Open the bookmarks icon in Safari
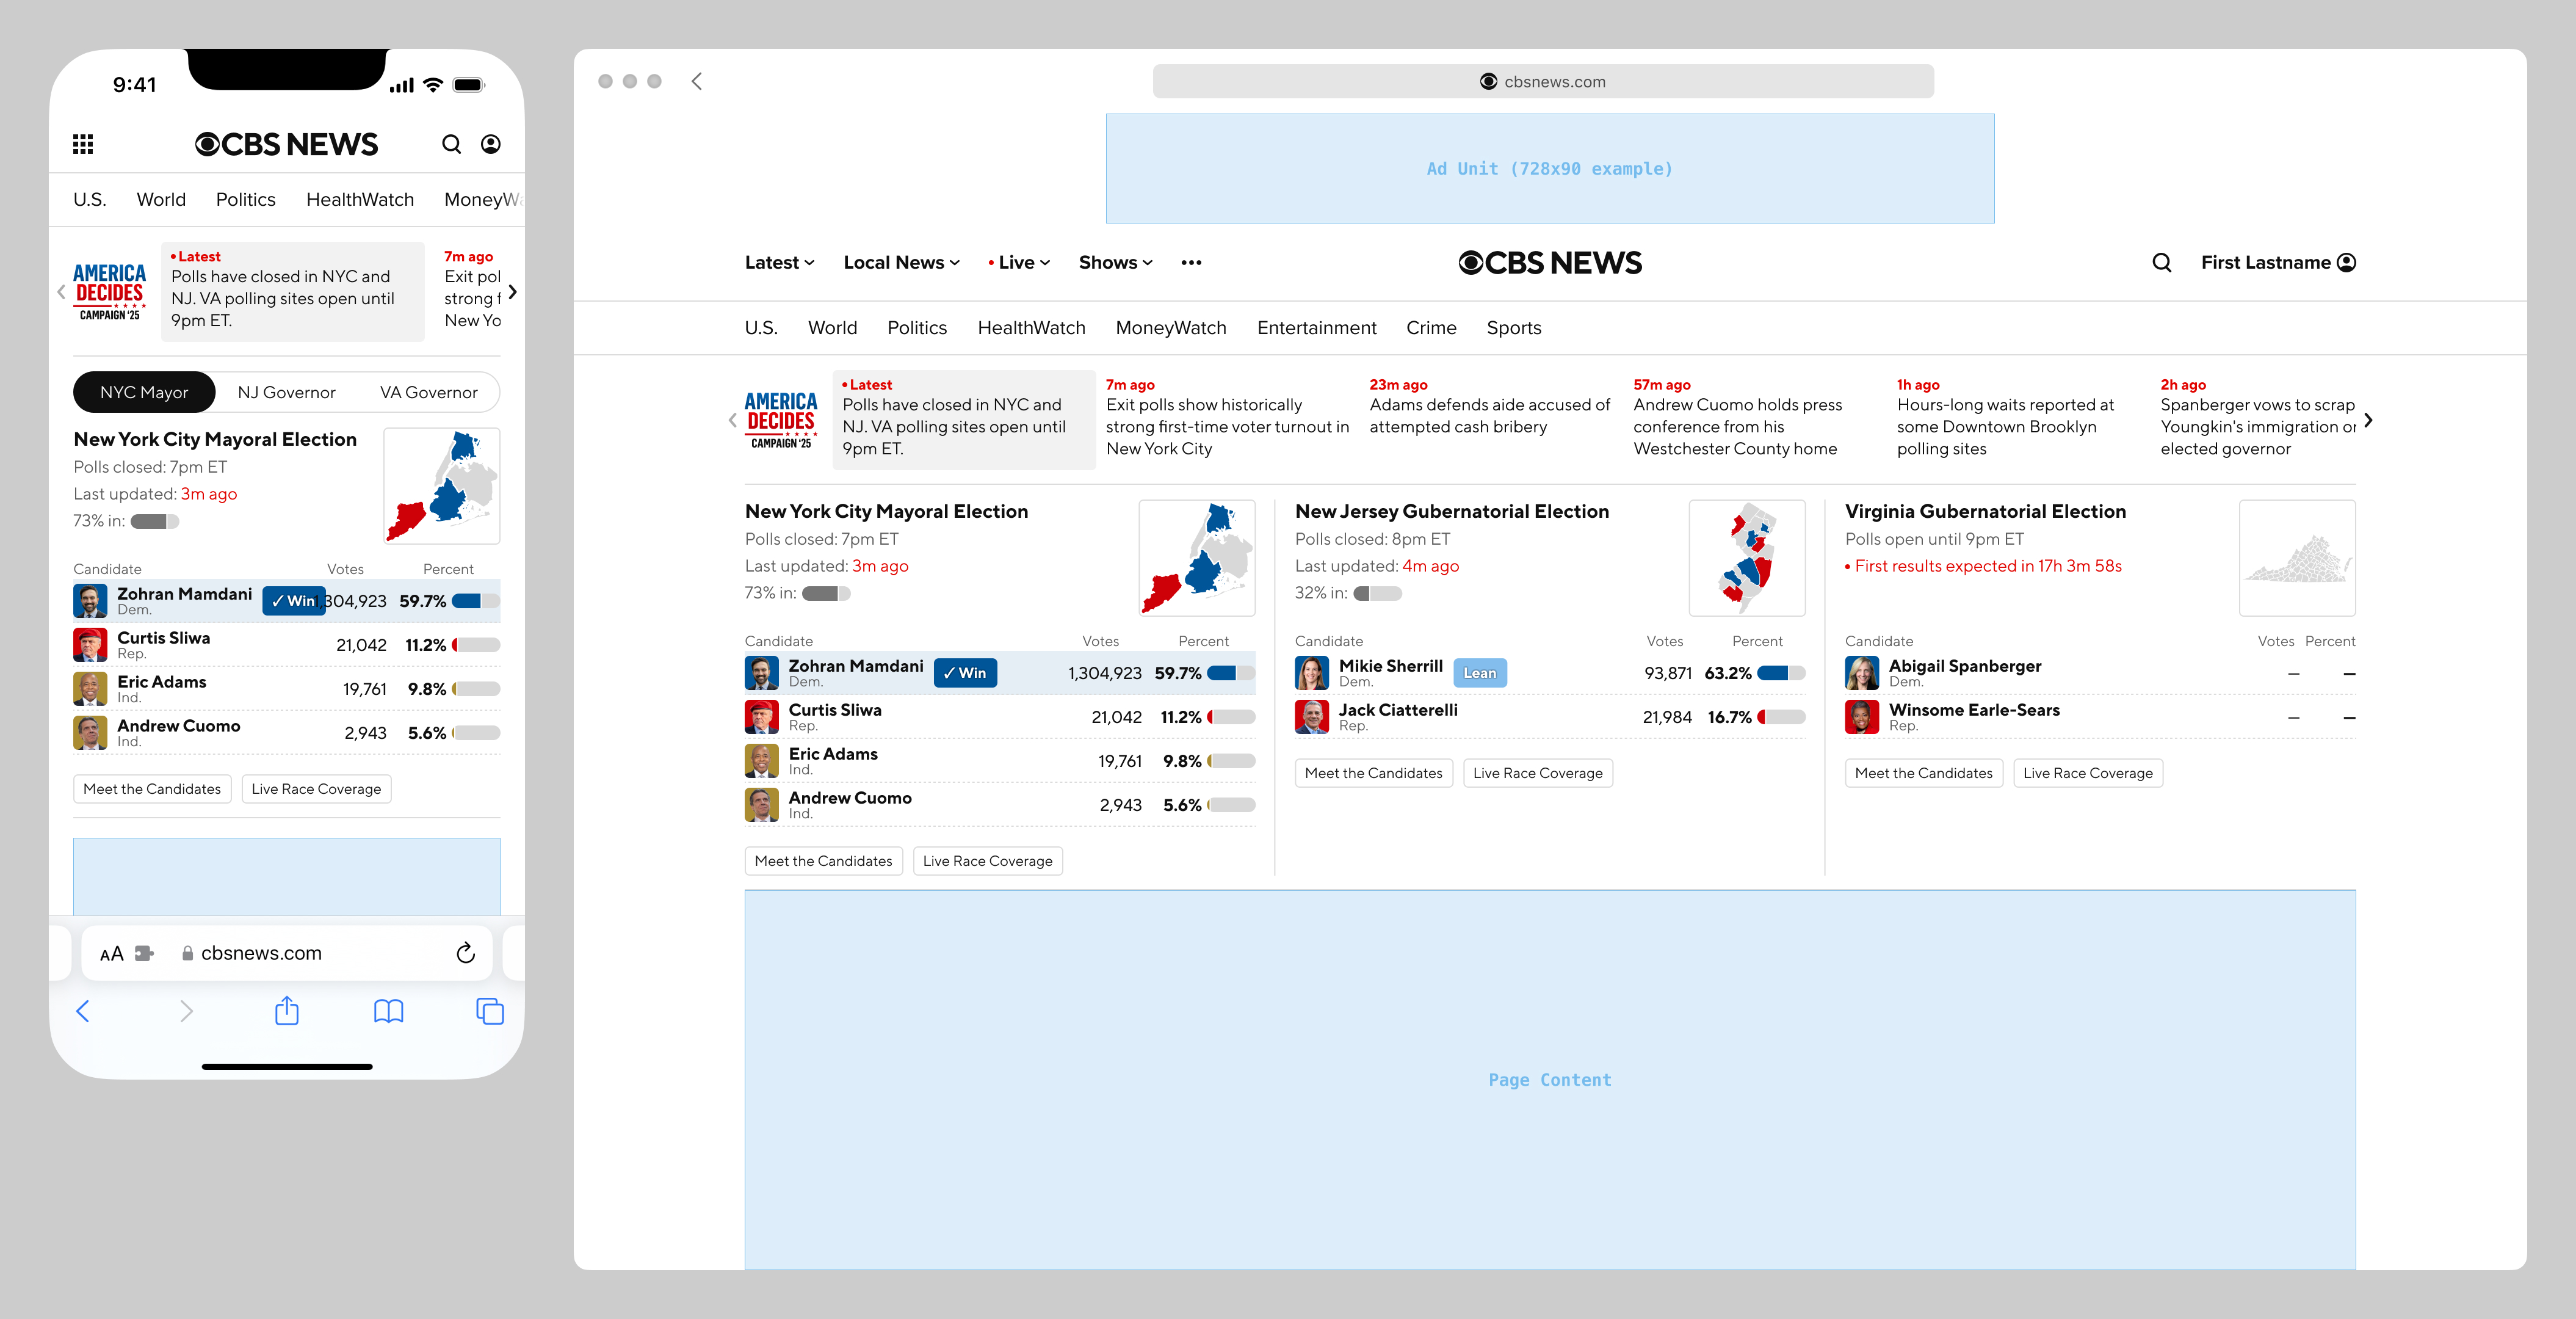This screenshot has width=2576, height=1319. pyautogui.click(x=389, y=1011)
